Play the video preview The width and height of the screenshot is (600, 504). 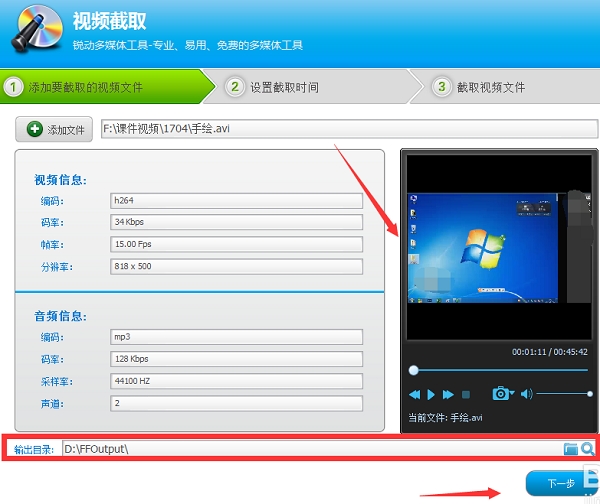pyautogui.click(x=431, y=394)
